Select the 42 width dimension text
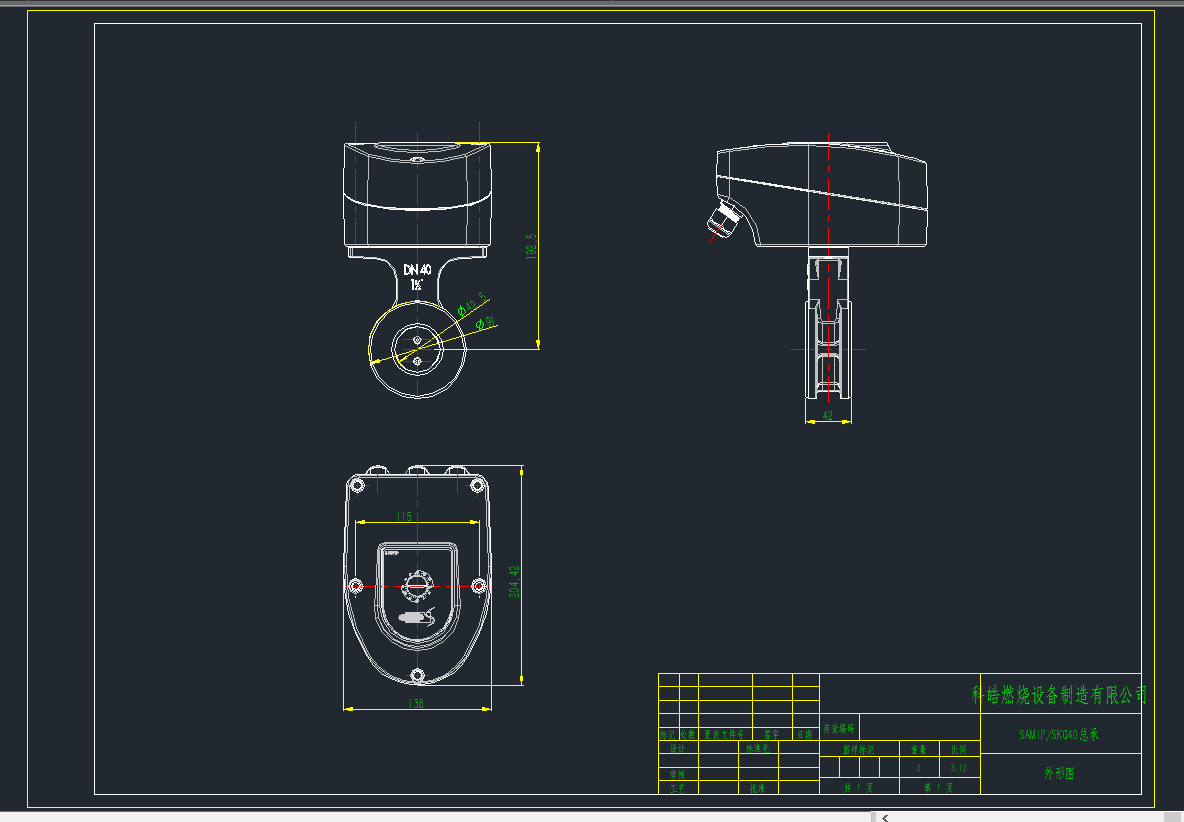Viewport: 1184px width, 822px height. pyautogui.click(x=828, y=415)
